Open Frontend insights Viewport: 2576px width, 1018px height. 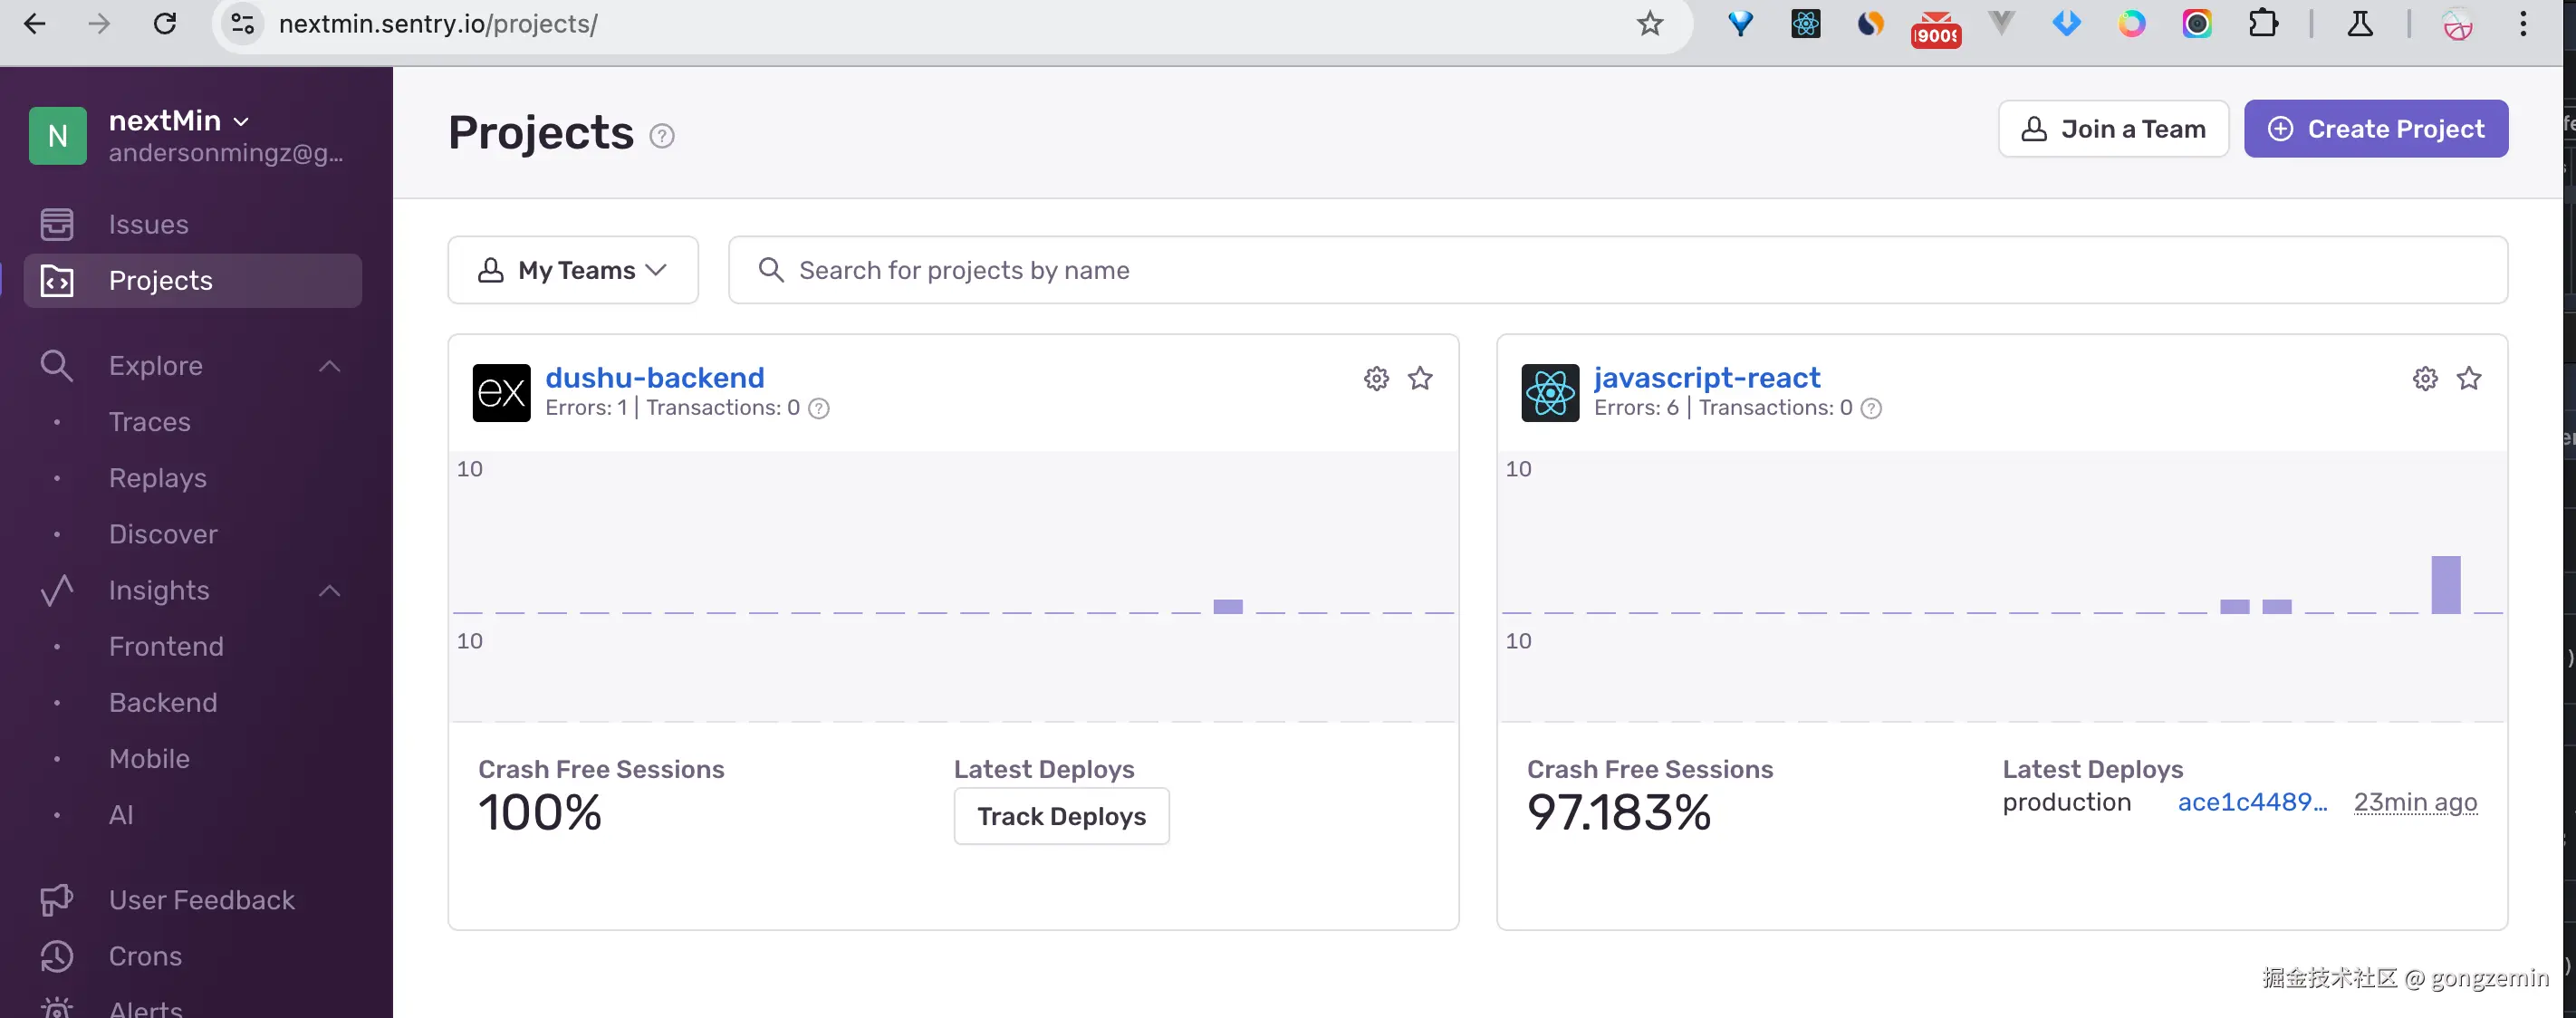tap(166, 646)
